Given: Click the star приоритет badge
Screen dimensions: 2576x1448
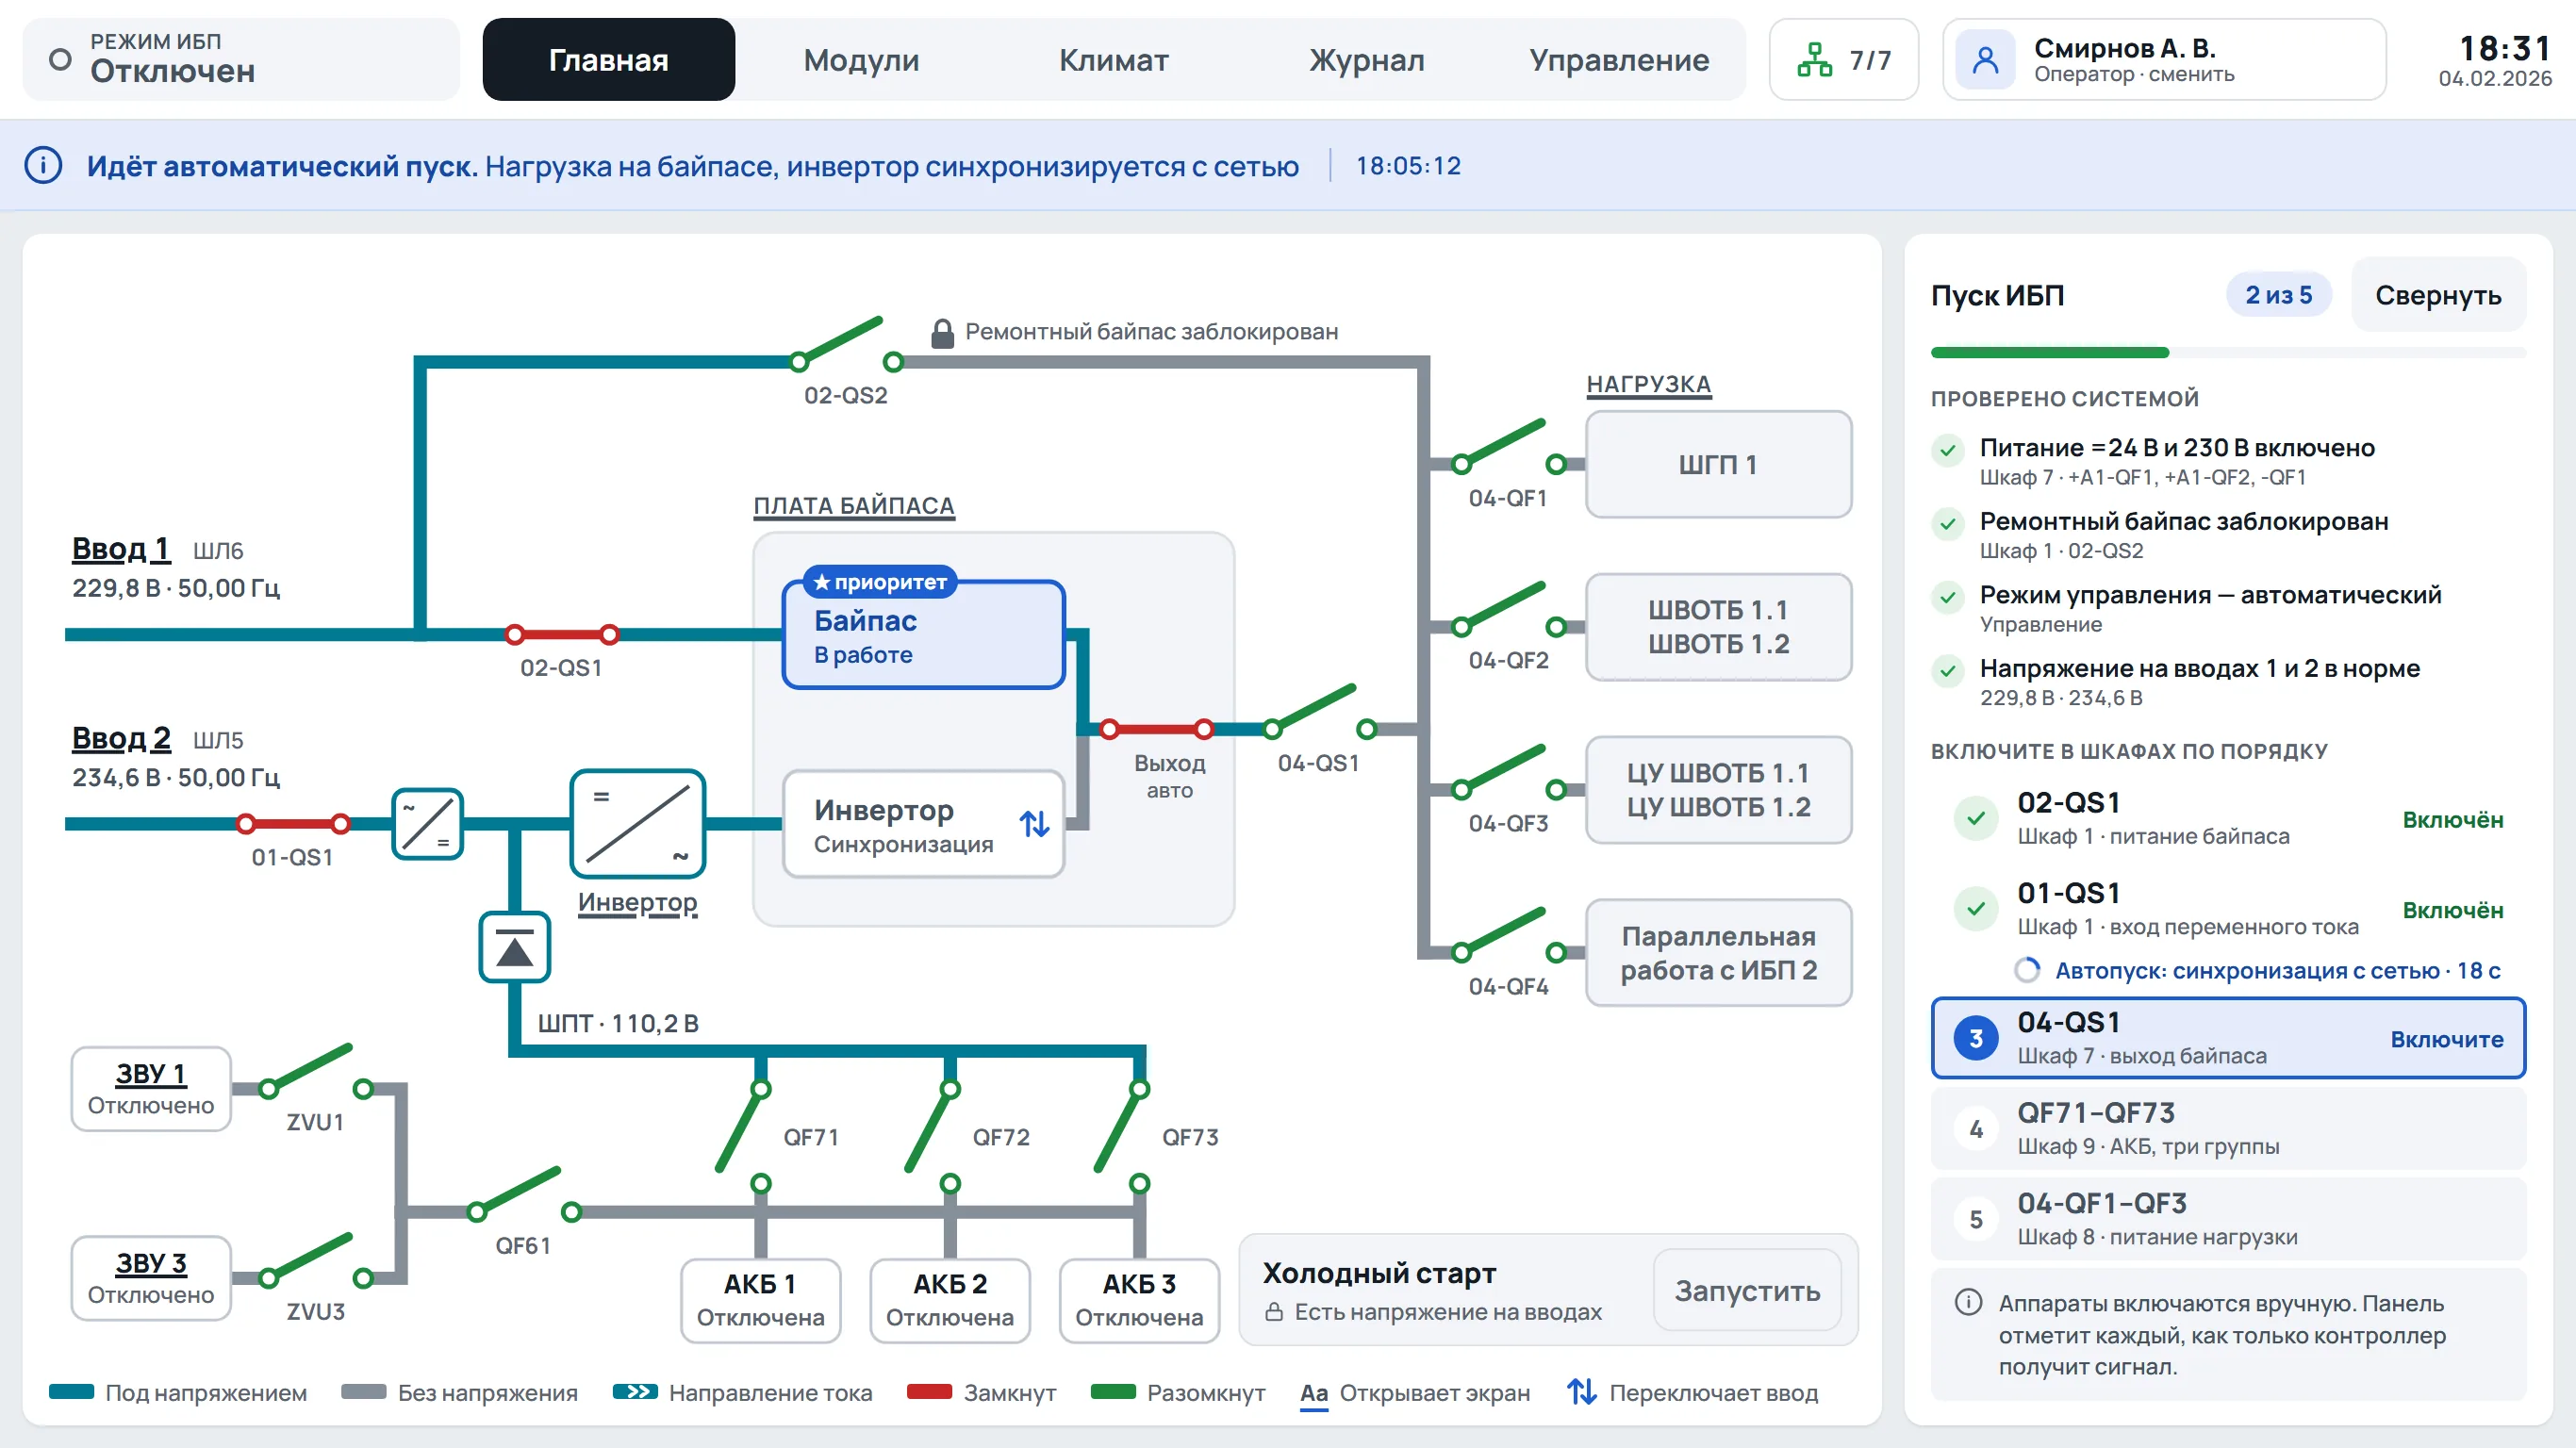Looking at the screenshot, I should [x=880, y=582].
